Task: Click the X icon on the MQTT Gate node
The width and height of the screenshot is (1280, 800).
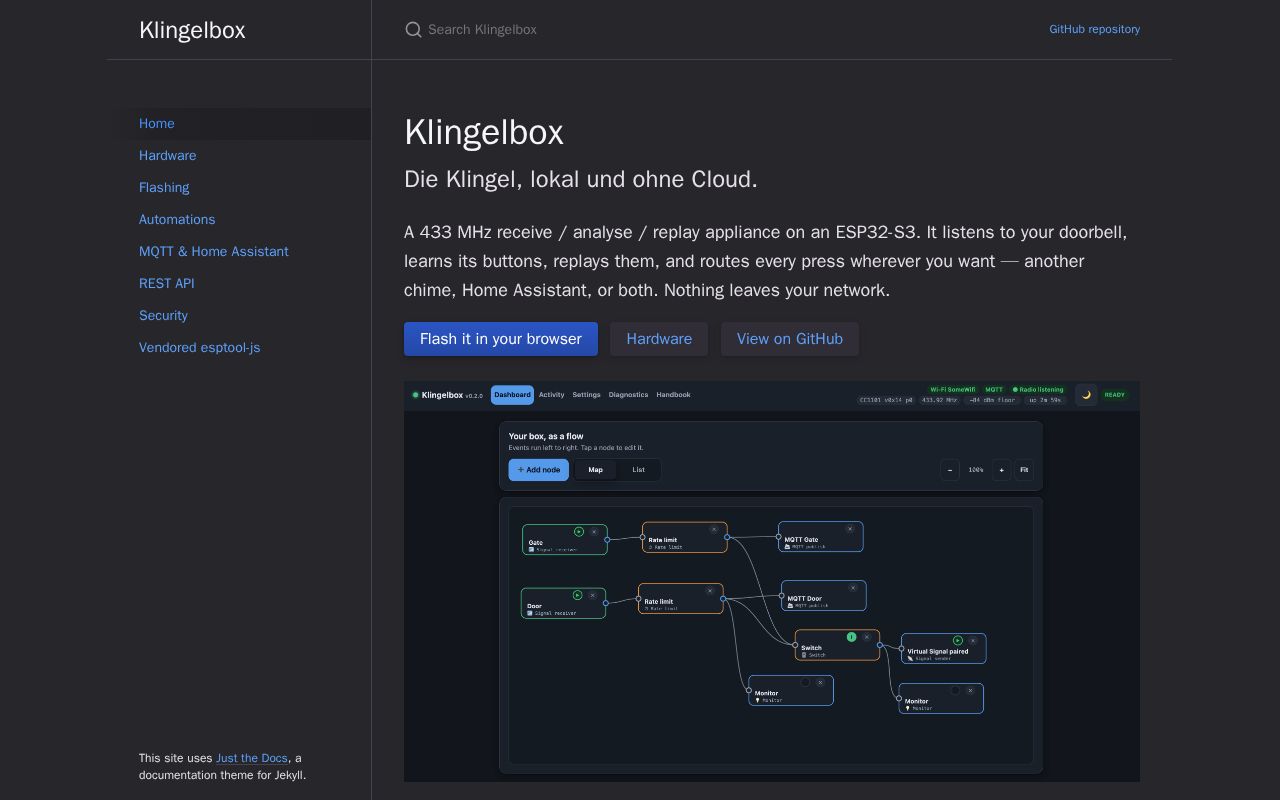Action: 850,529
